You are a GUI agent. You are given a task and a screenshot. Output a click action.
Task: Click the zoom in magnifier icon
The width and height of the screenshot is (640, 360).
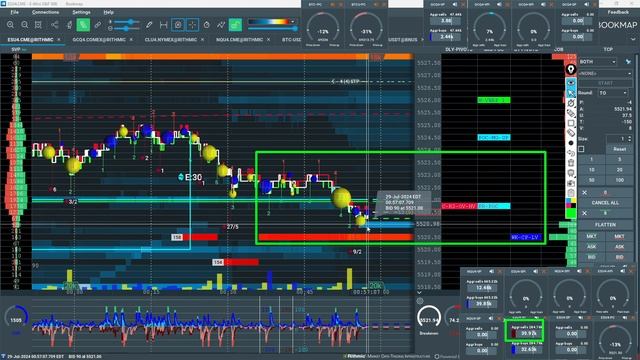10,25
